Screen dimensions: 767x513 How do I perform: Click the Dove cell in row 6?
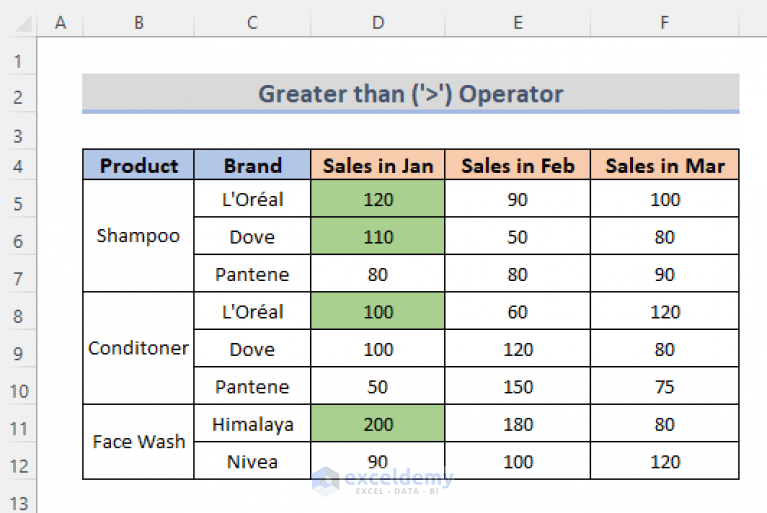[252, 236]
